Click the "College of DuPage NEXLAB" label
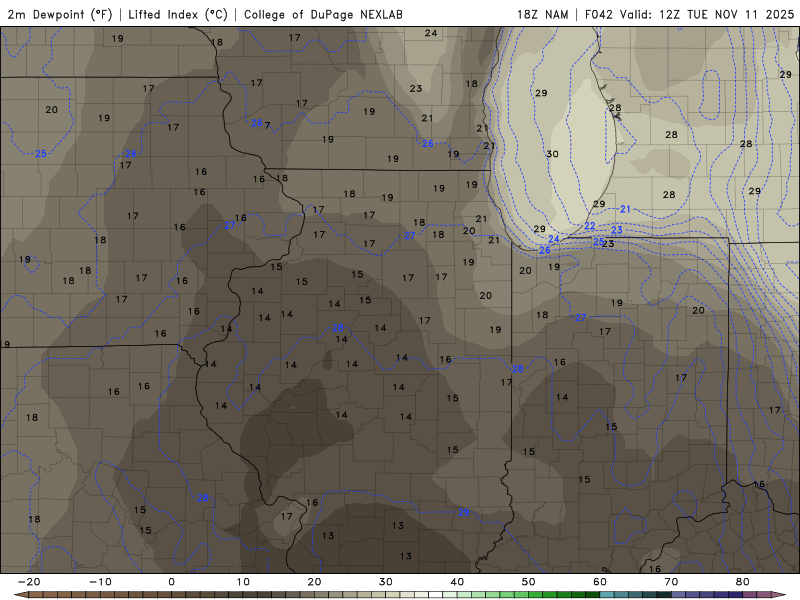 pyautogui.click(x=323, y=14)
